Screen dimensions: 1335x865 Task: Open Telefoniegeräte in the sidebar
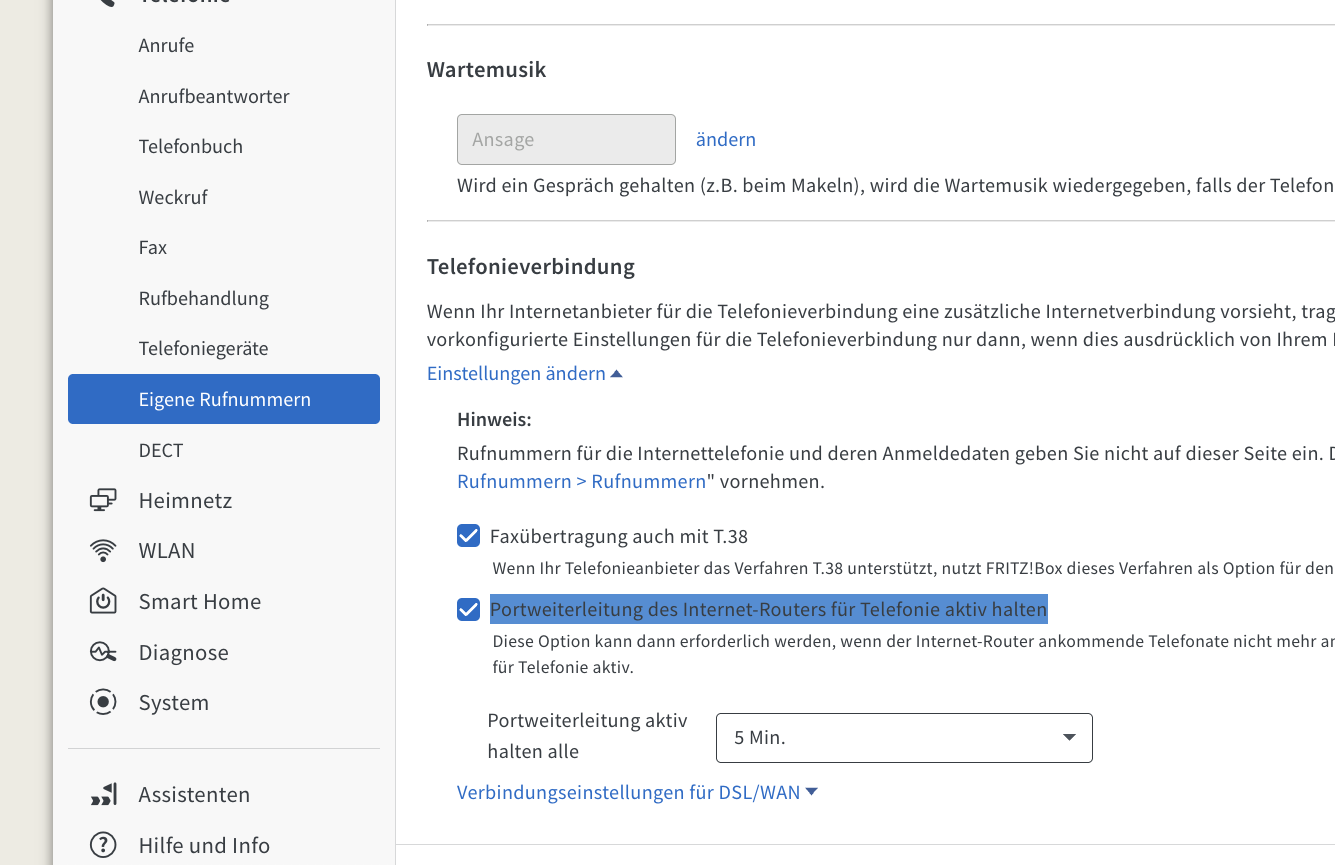coord(204,349)
